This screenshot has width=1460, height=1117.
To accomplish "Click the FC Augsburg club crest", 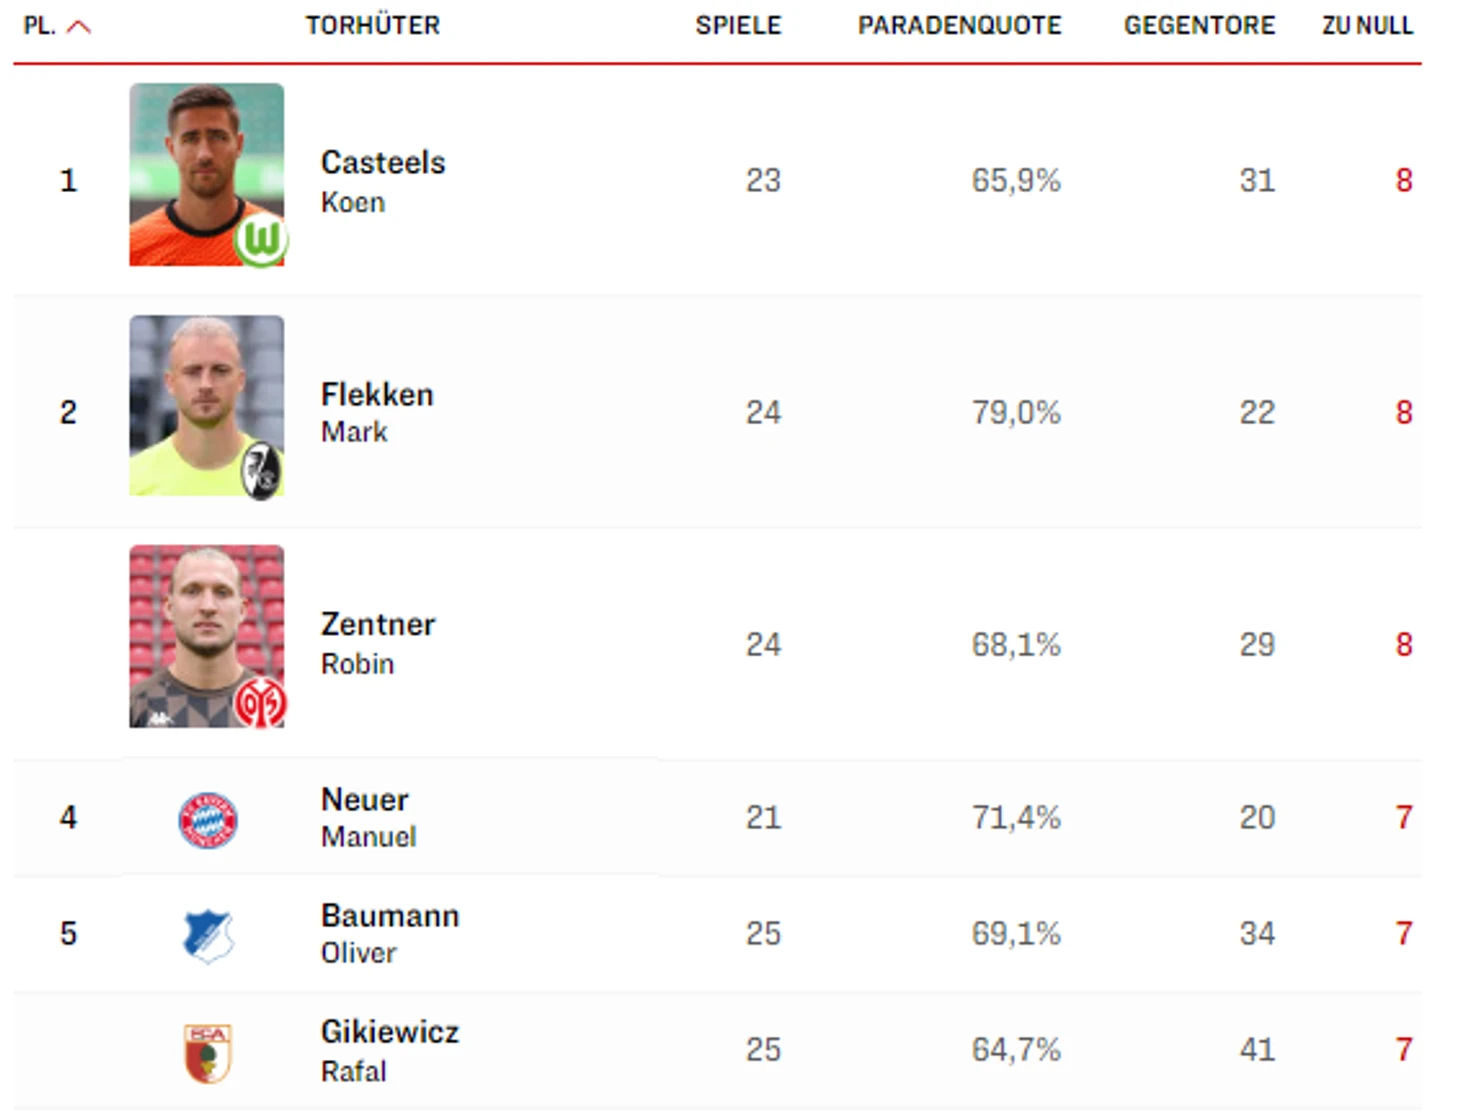I will point(208,1052).
